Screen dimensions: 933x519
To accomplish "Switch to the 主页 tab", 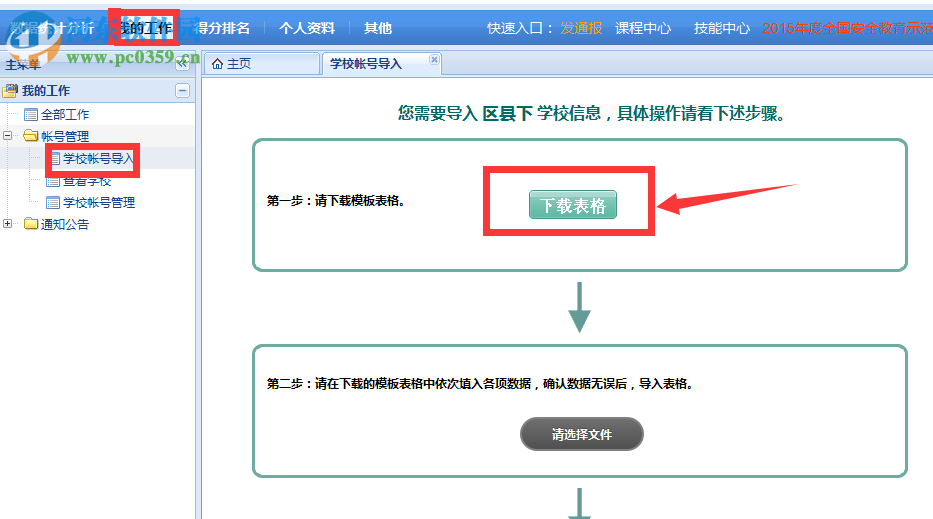I will click(262, 64).
